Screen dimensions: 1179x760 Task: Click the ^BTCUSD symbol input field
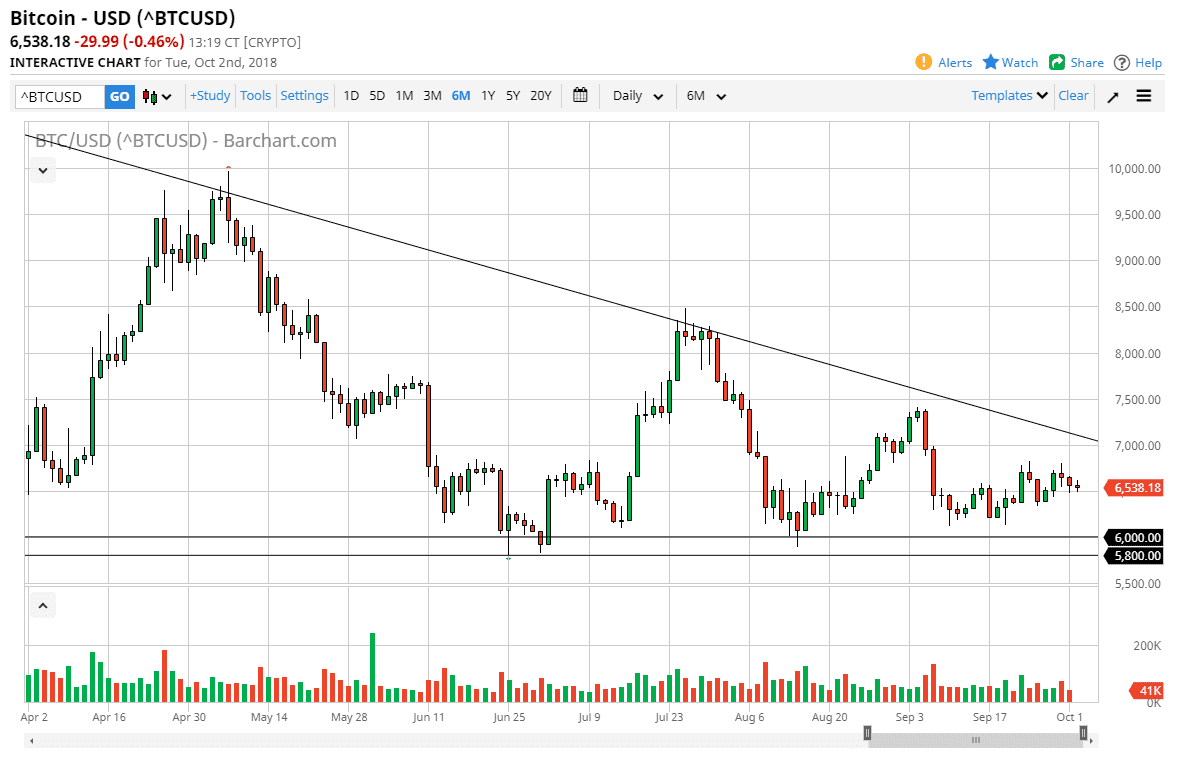[60, 97]
